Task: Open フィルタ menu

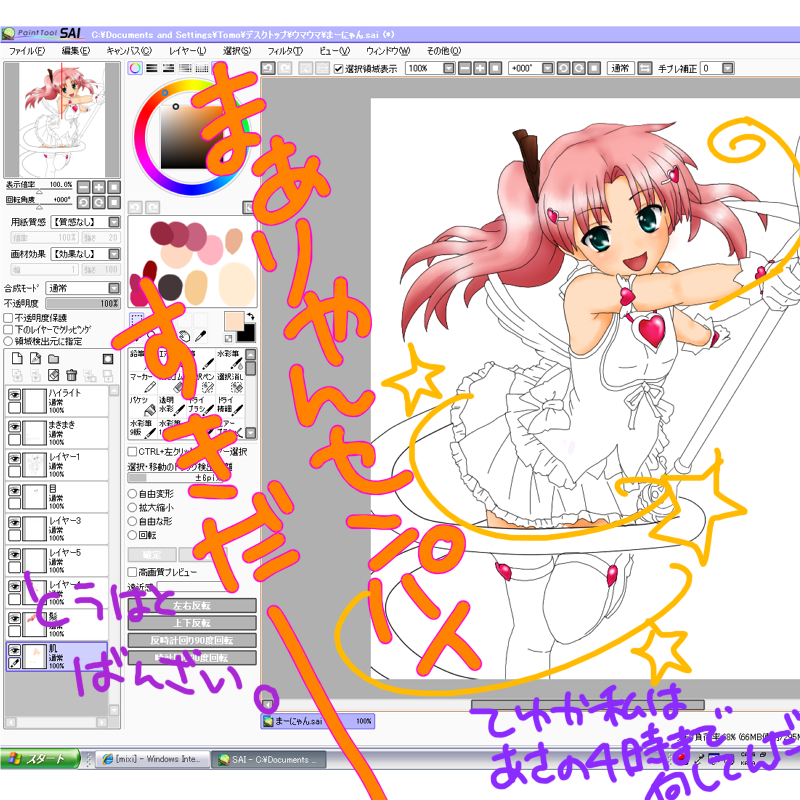Action: pyautogui.click(x=285, y=51)
